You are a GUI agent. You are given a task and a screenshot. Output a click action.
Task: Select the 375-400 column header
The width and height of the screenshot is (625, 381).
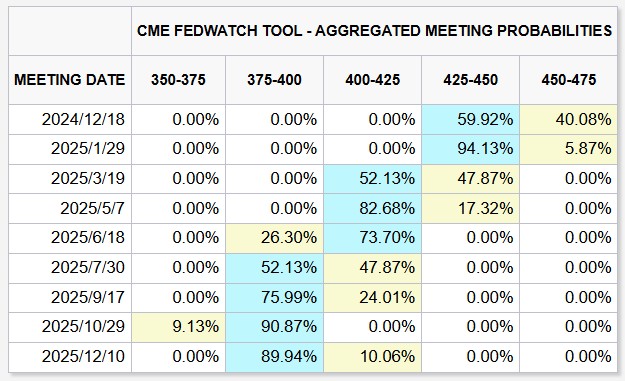[274, 80]
